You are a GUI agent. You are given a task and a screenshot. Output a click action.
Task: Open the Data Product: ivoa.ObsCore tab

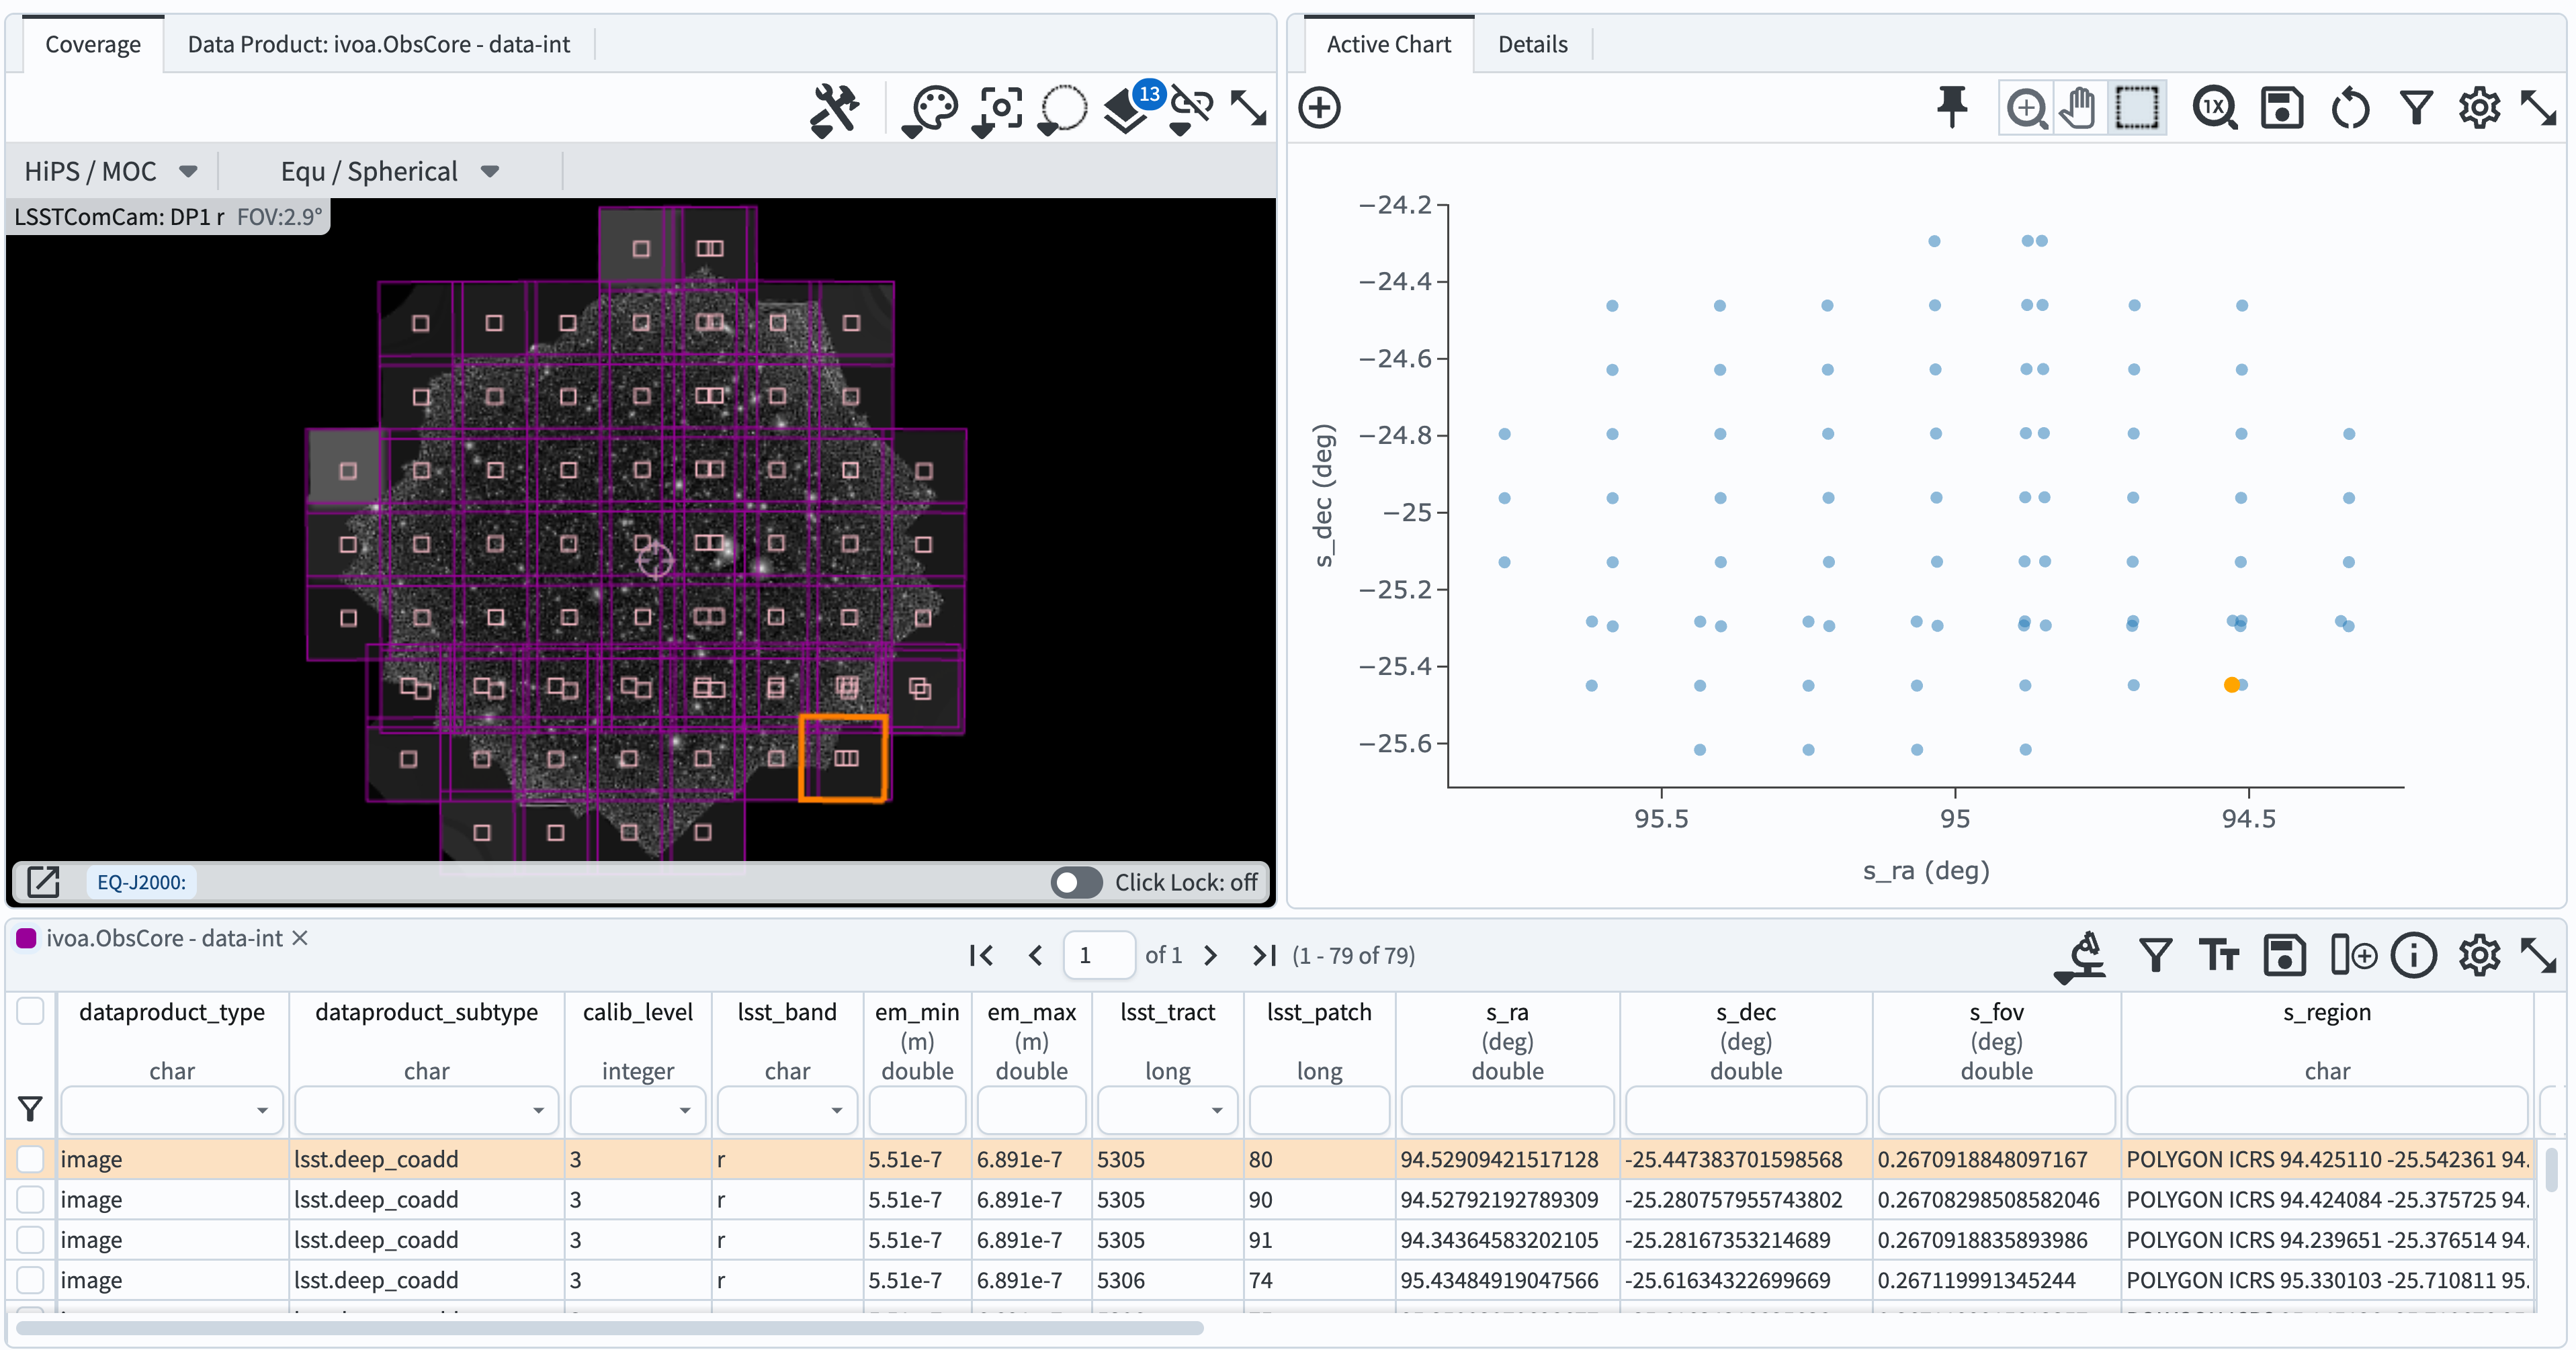[x=378, y=44]
